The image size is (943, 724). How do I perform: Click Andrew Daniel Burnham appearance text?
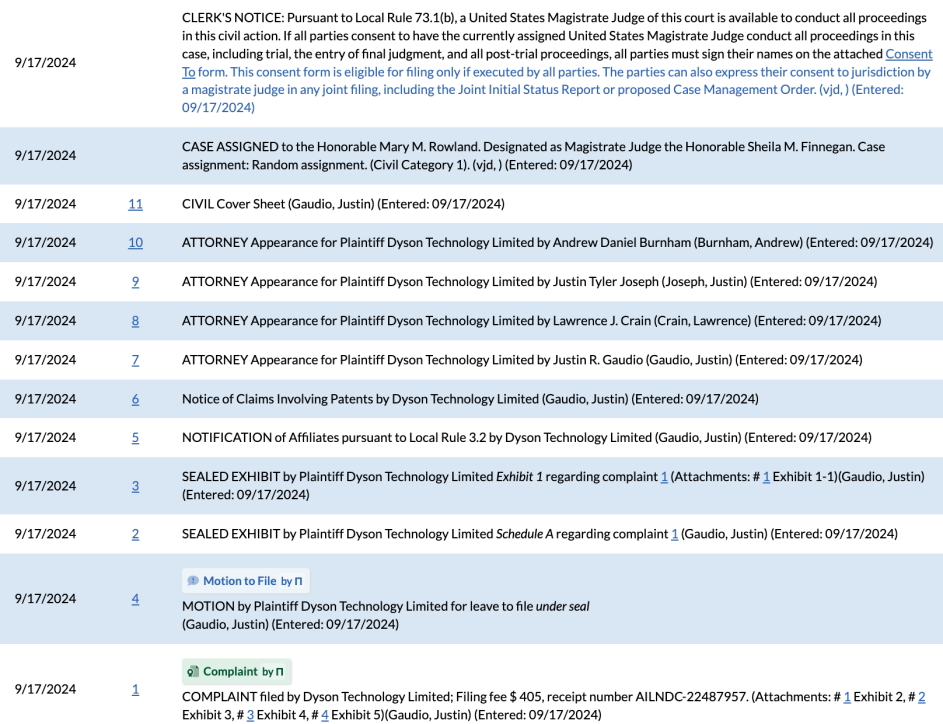pos(558,242)
